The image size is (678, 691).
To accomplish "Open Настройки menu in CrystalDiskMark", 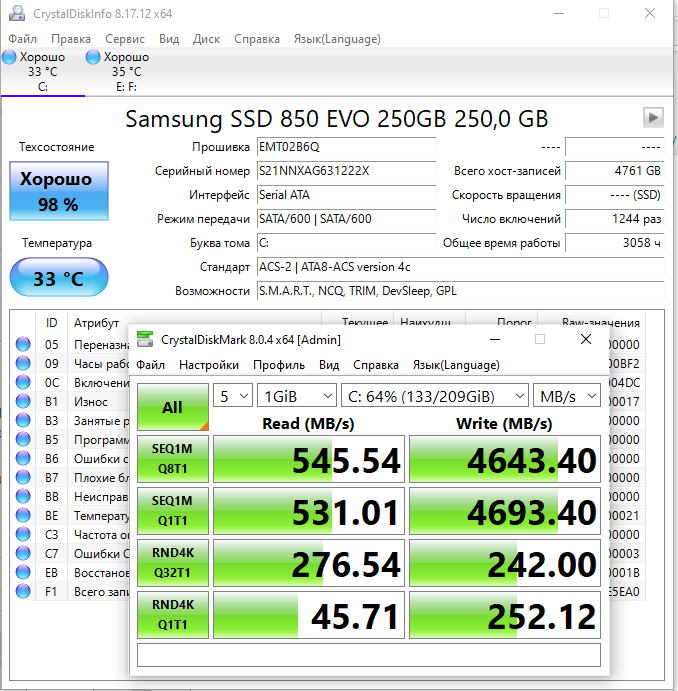I will click(209, 365).
